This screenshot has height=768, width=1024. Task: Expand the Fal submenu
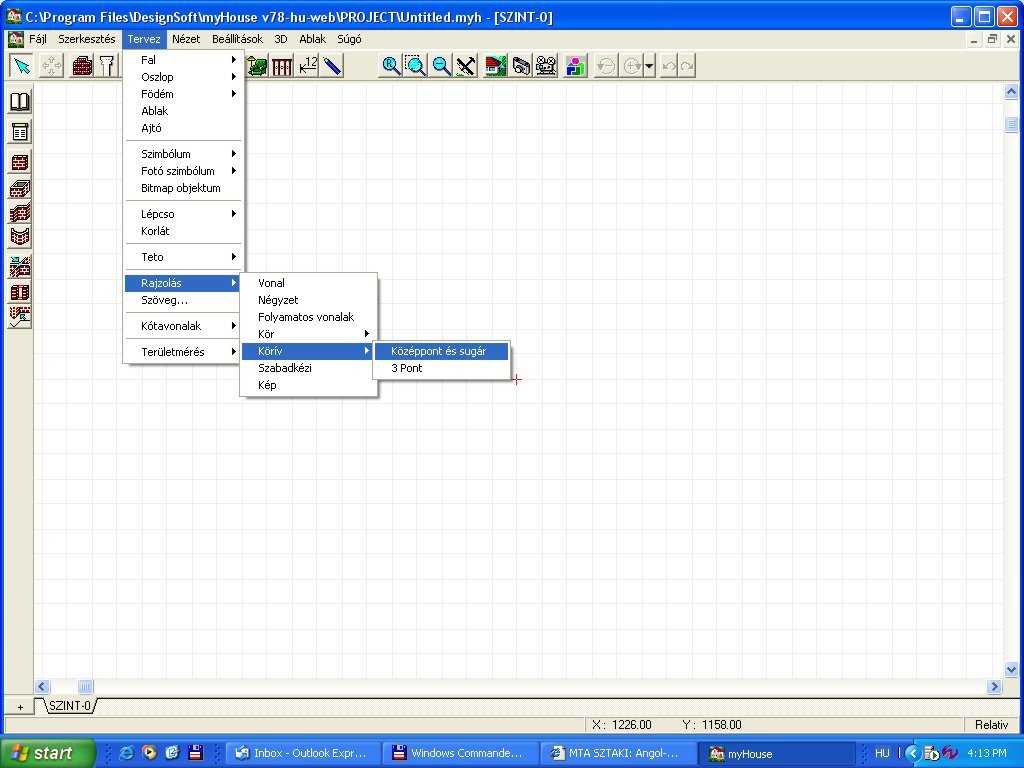(184, 60)
